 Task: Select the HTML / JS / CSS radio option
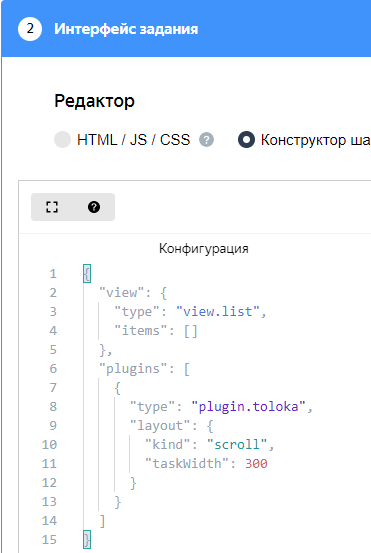tap(62, 139)
